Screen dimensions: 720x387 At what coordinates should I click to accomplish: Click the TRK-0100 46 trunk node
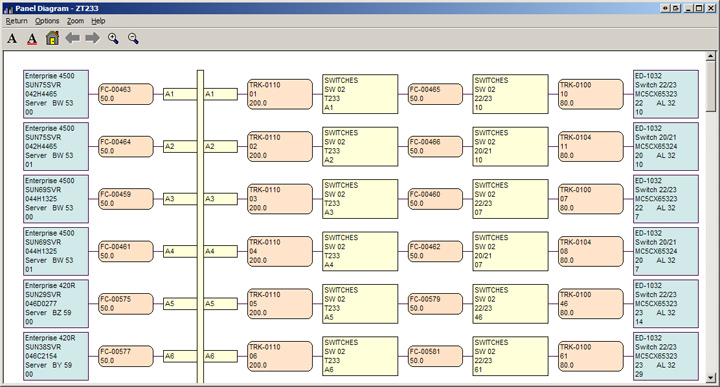[591, 303]
